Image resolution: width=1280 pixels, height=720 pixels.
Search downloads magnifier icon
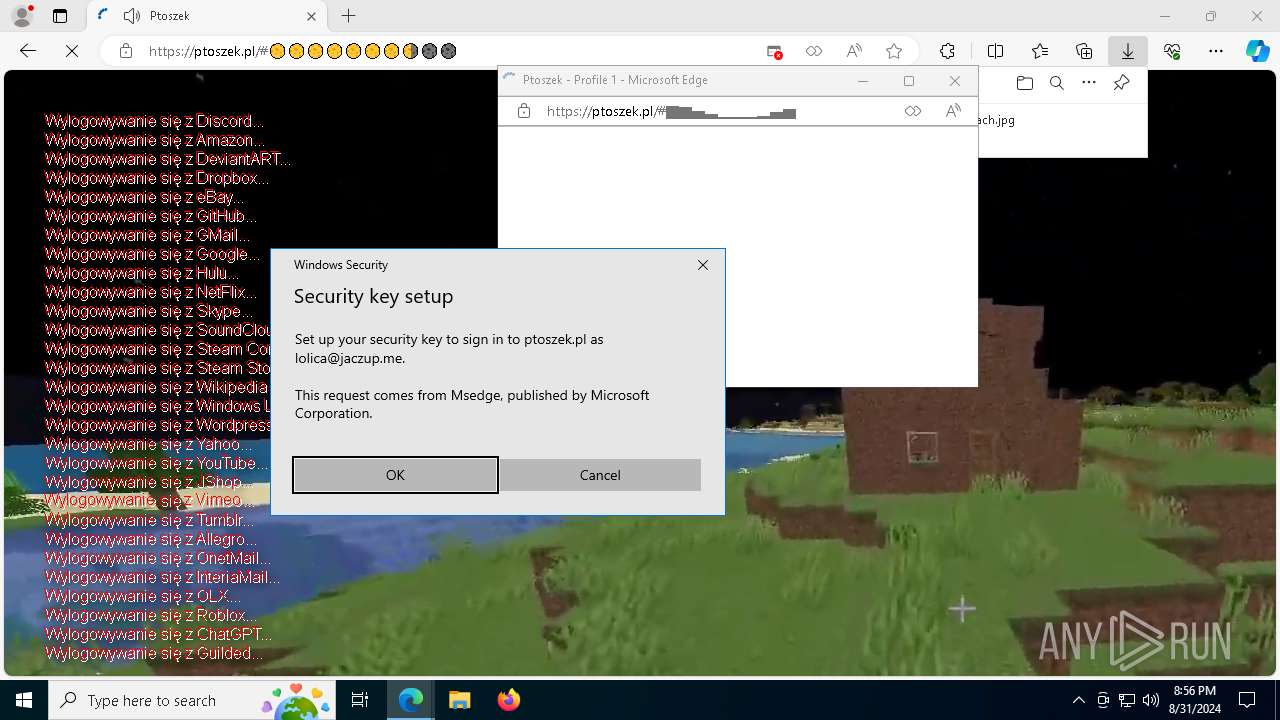1056,83
